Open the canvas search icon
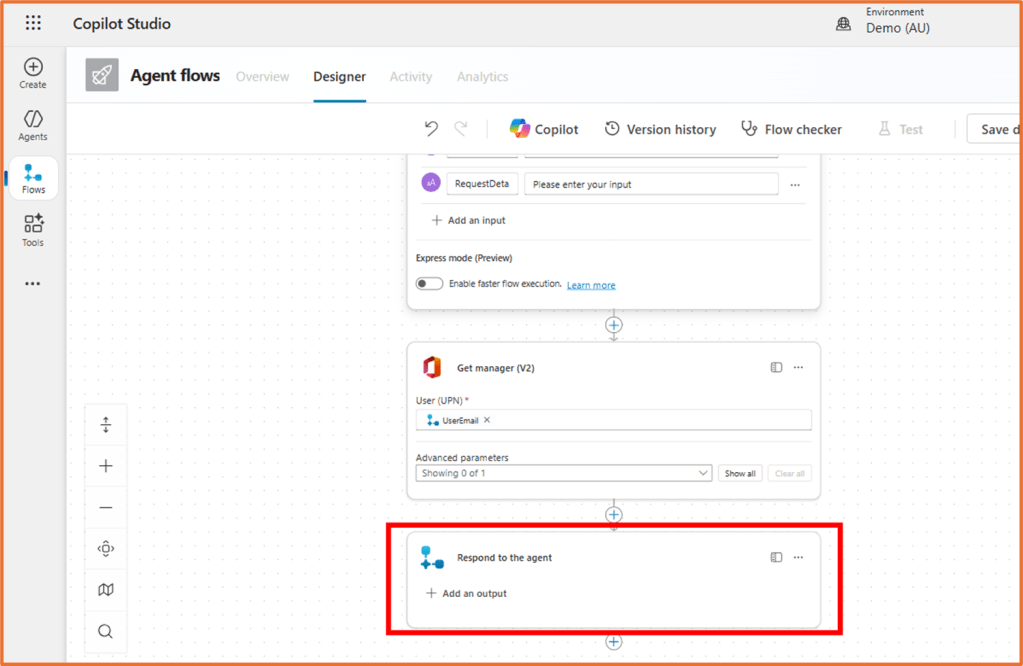Viewport: 1023px width, 666px height. click(105, 631)
